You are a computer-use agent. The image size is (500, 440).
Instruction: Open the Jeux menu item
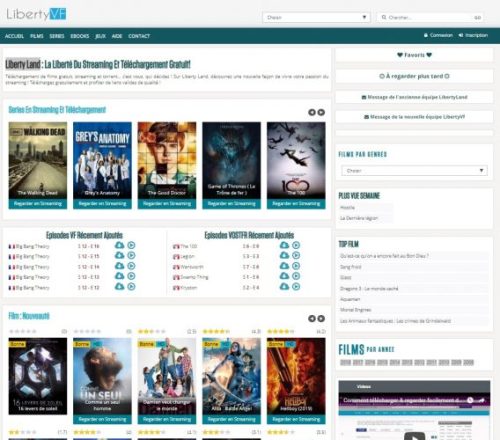pos(100,36)
